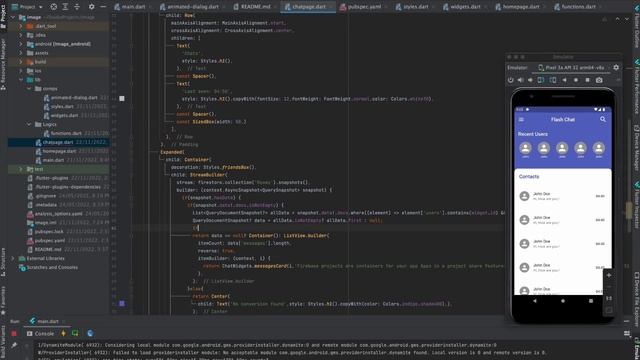
Task: Switch to functions.dart editor tab
Action: click(x=579, y=7)
